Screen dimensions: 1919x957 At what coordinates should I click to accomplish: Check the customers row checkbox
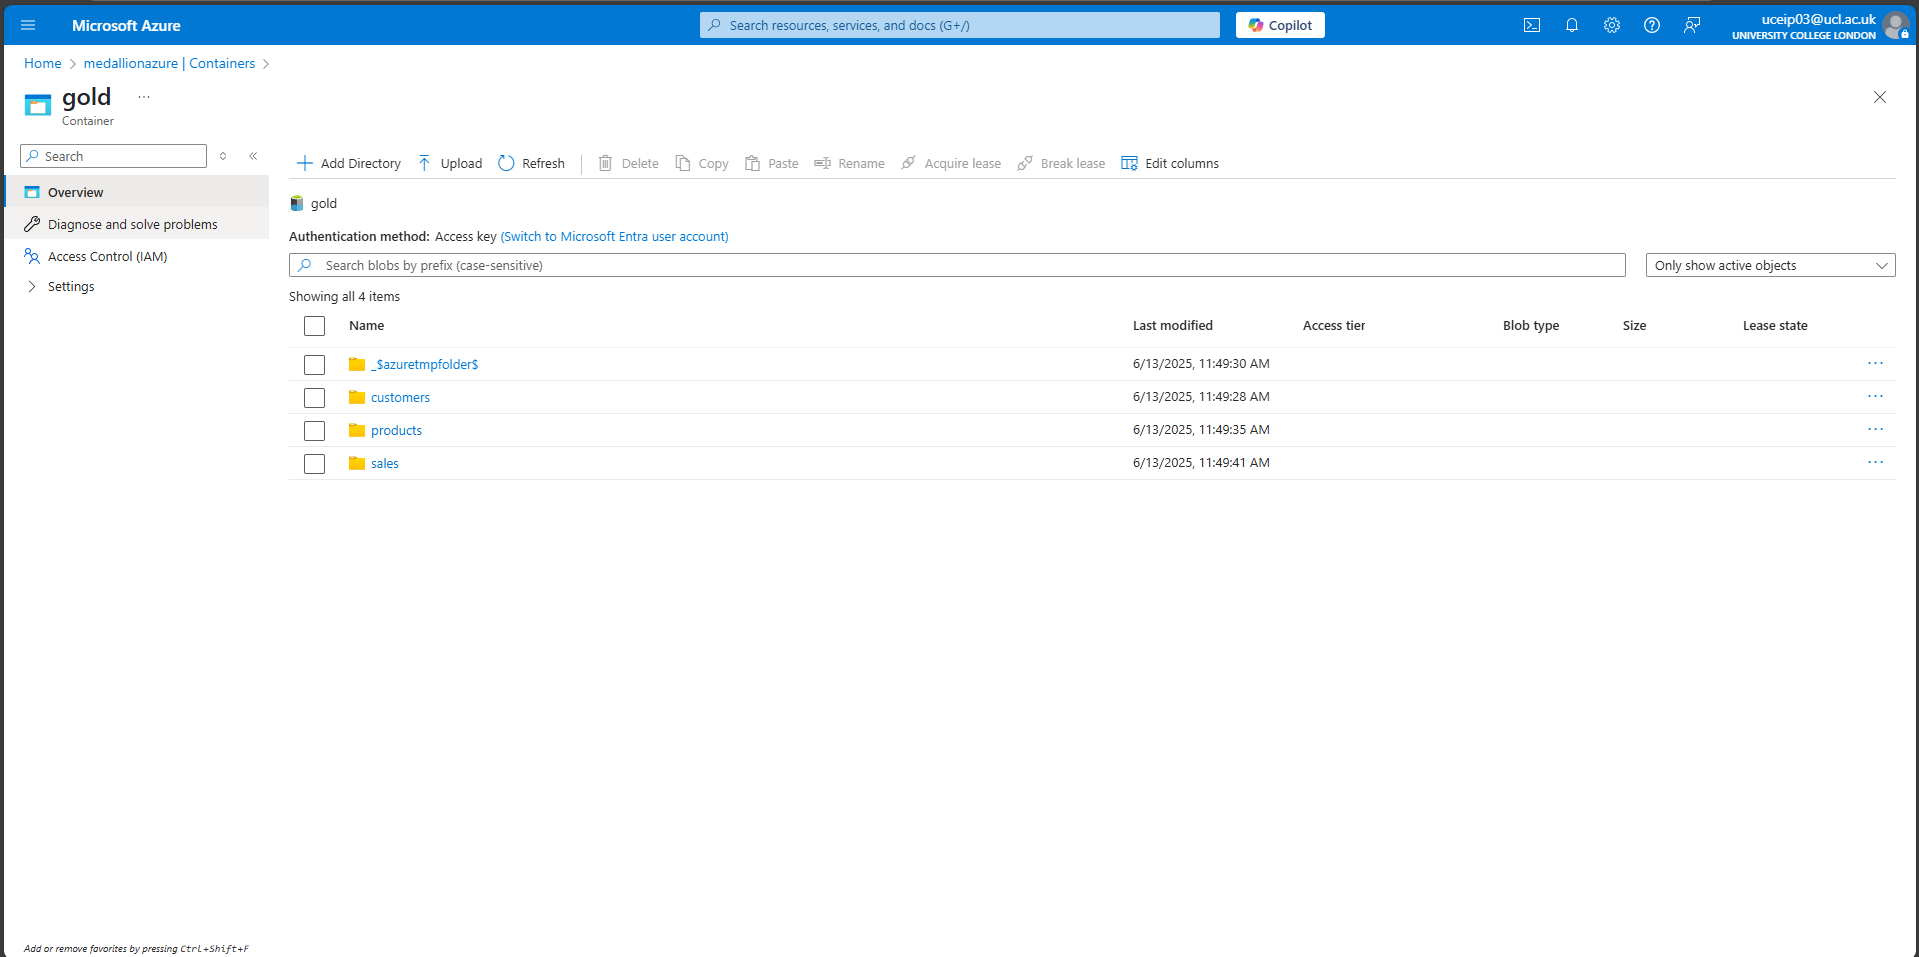pyautogui.click(x=314, y=398)
